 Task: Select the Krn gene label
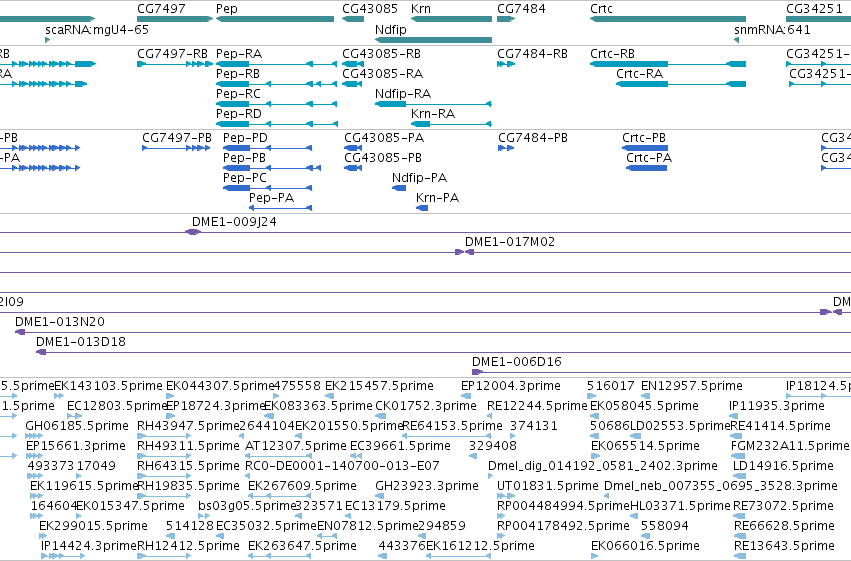421,9
